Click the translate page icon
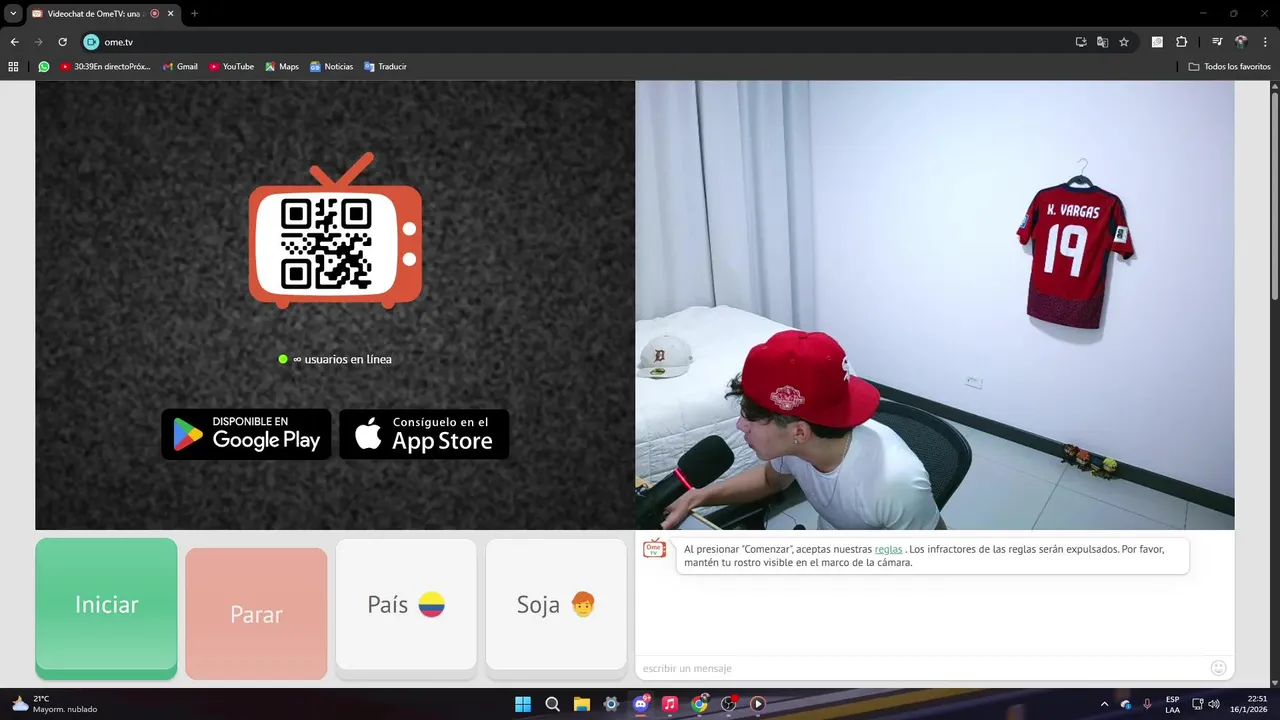Image resolution: width=1280 pixels, height=720 pixels. pos(1102,42)
